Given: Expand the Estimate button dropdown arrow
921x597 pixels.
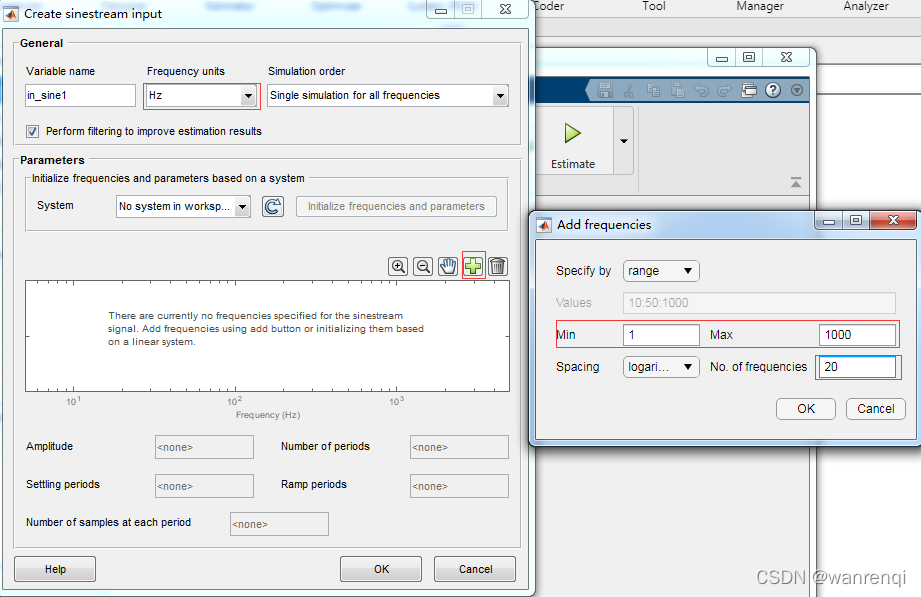Looking at the screenshot, I should pos(624,140).
